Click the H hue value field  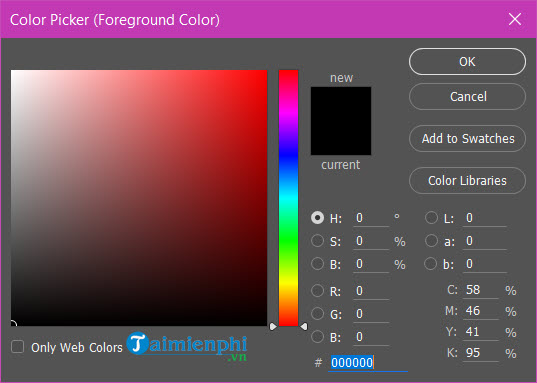(371, 218)
